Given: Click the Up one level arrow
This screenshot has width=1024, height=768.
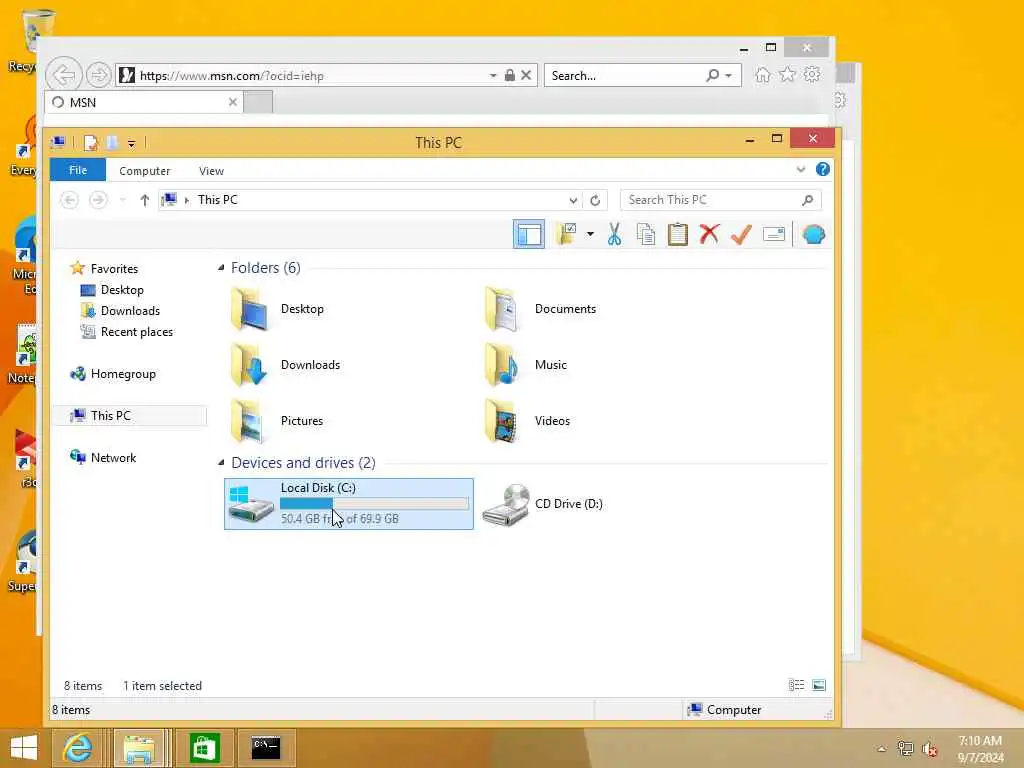Looking at the screenshot, I should point(144,200).
